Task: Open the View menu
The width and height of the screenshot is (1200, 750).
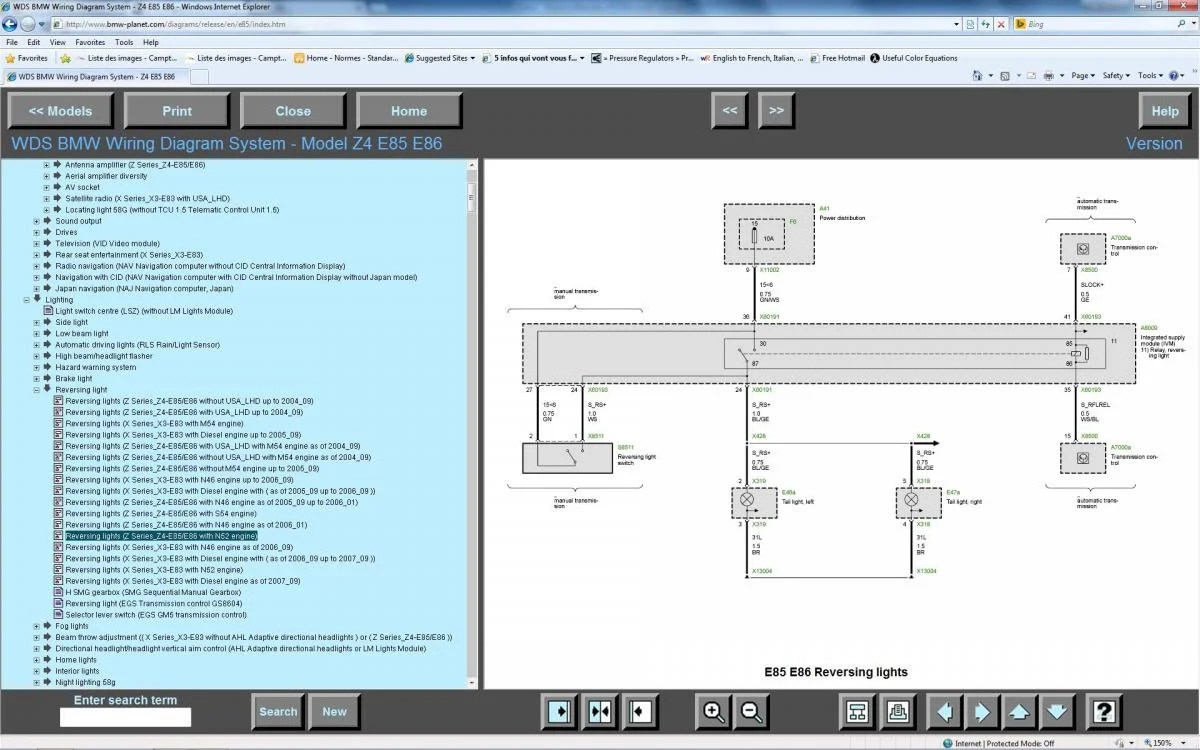Action: [x=58, y=43]
